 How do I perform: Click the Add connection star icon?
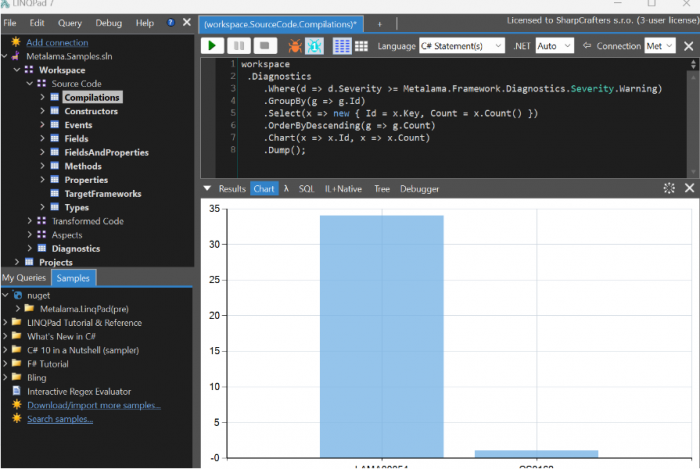[x=16, y=42]
